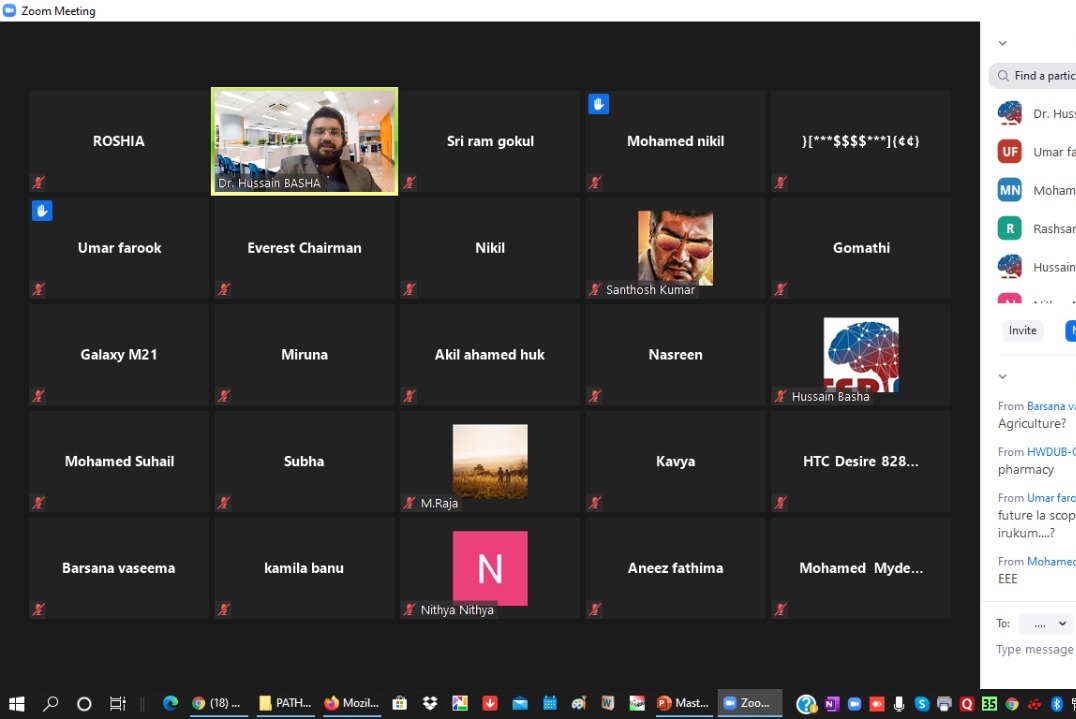Switch to the Chrome taskbar tab
Screen dimensions: 1076x719
click(217, 703)
